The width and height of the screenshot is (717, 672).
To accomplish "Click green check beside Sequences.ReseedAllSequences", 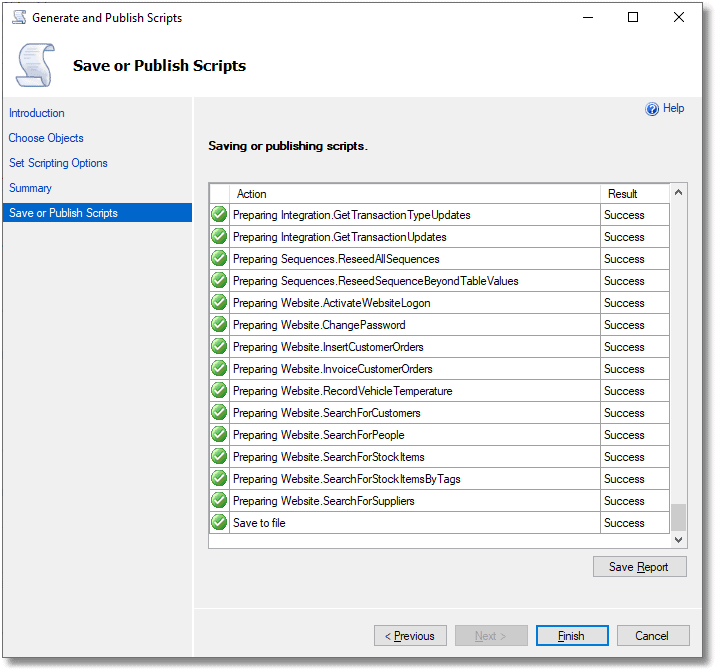I will pyautogui.click(x=219, y=258).
